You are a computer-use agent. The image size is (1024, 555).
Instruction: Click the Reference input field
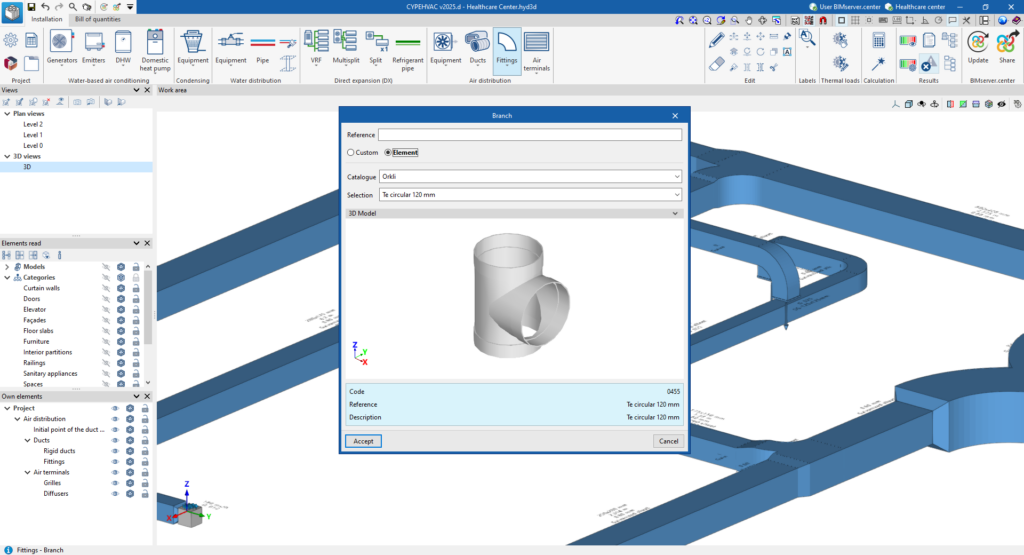pyautogui.click(x=530, y=135)
